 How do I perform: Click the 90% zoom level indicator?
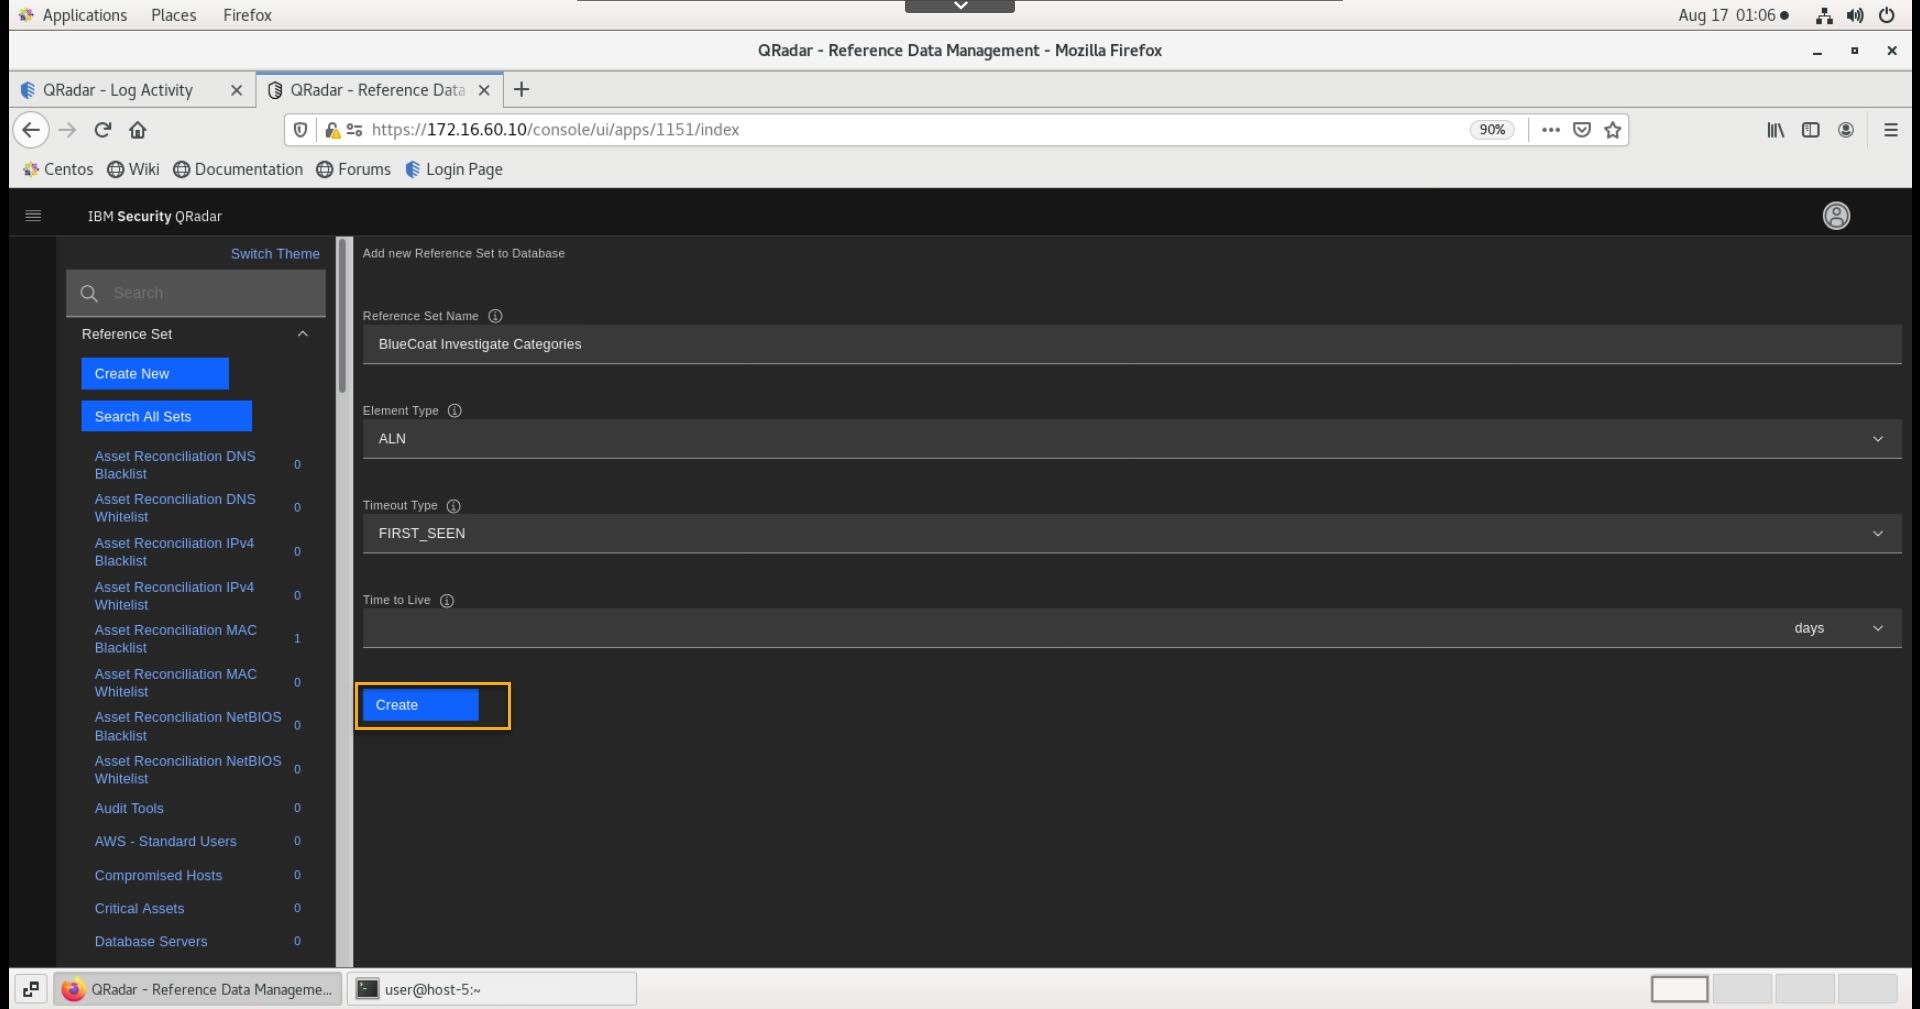[x=1492, y=130]
